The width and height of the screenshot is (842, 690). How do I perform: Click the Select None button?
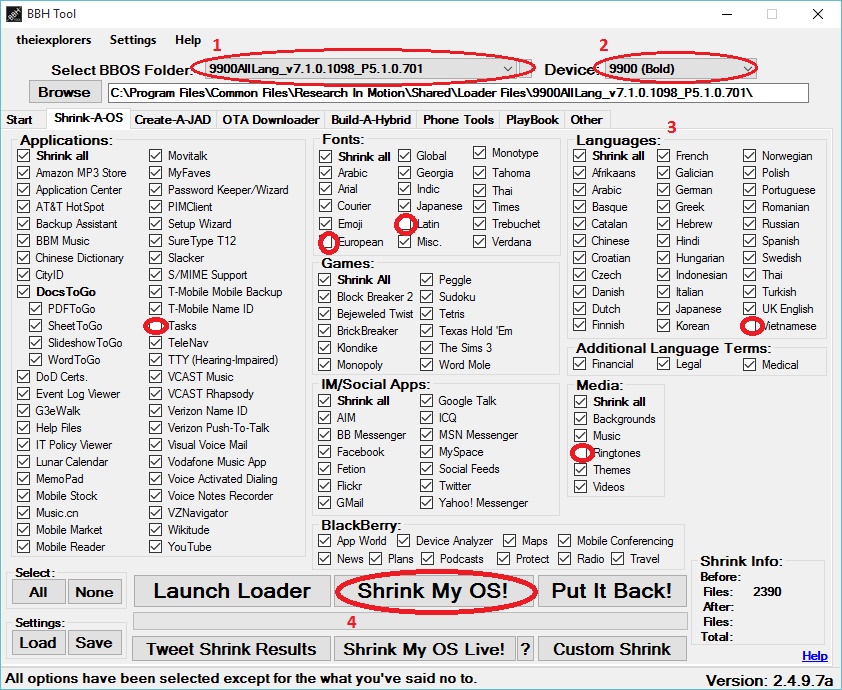95,592
